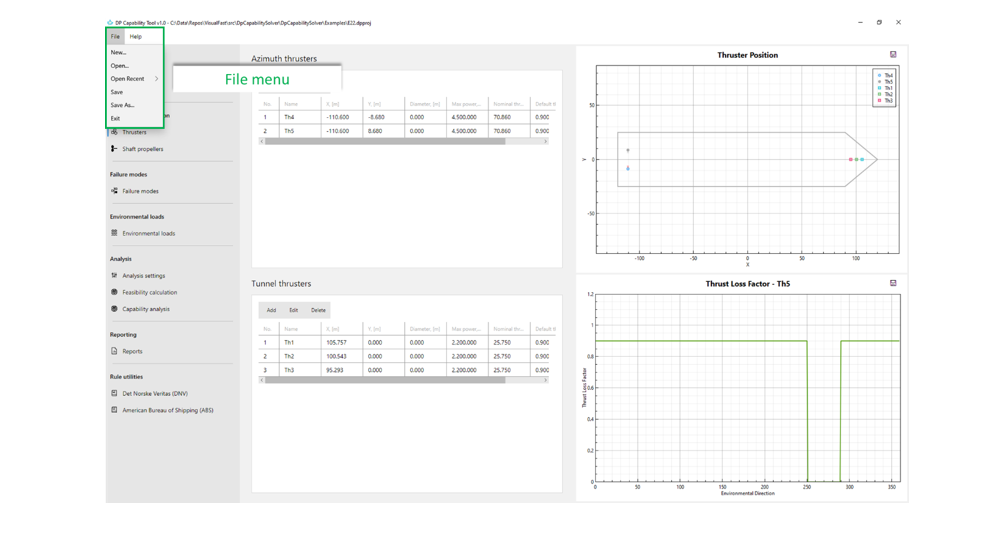Click the Th3 legend swatch in Thruster Position
1006x540 pixels.
pyautogui.click(x=880, y=101)
